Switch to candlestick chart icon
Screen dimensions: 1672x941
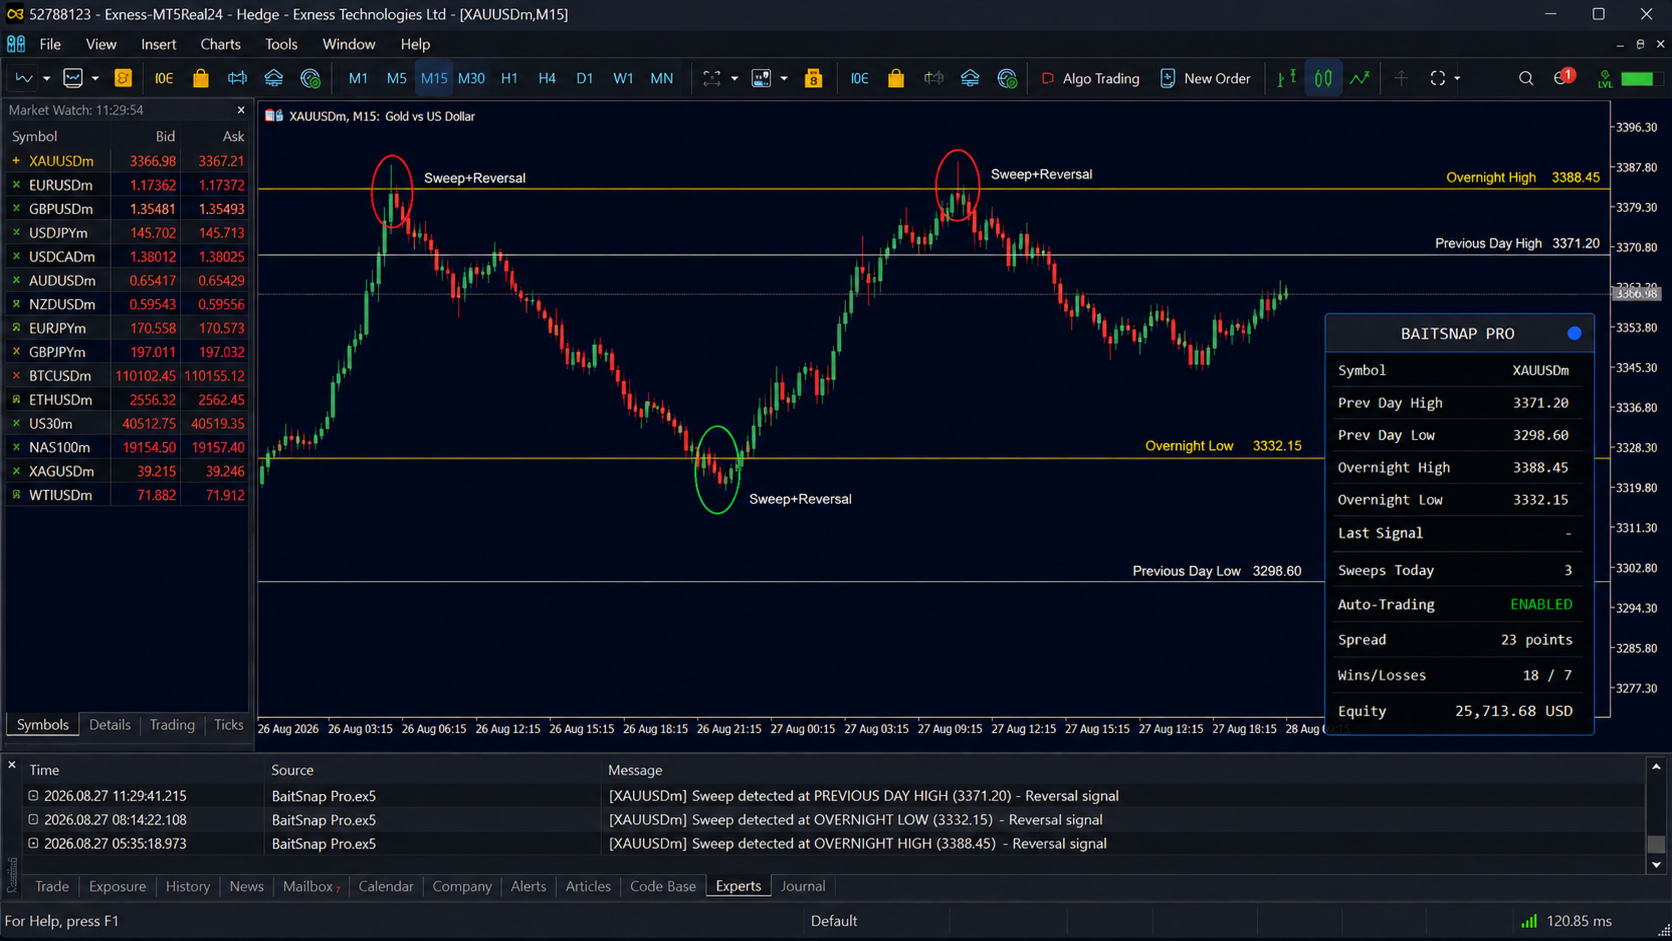(1323, 78)
